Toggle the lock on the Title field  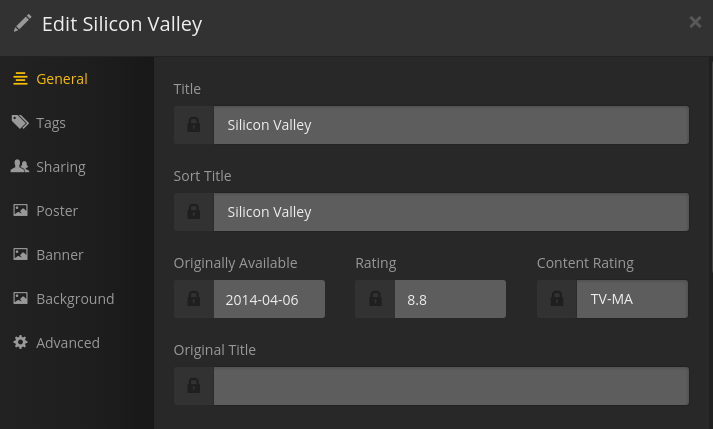click(x=194, y=125)
